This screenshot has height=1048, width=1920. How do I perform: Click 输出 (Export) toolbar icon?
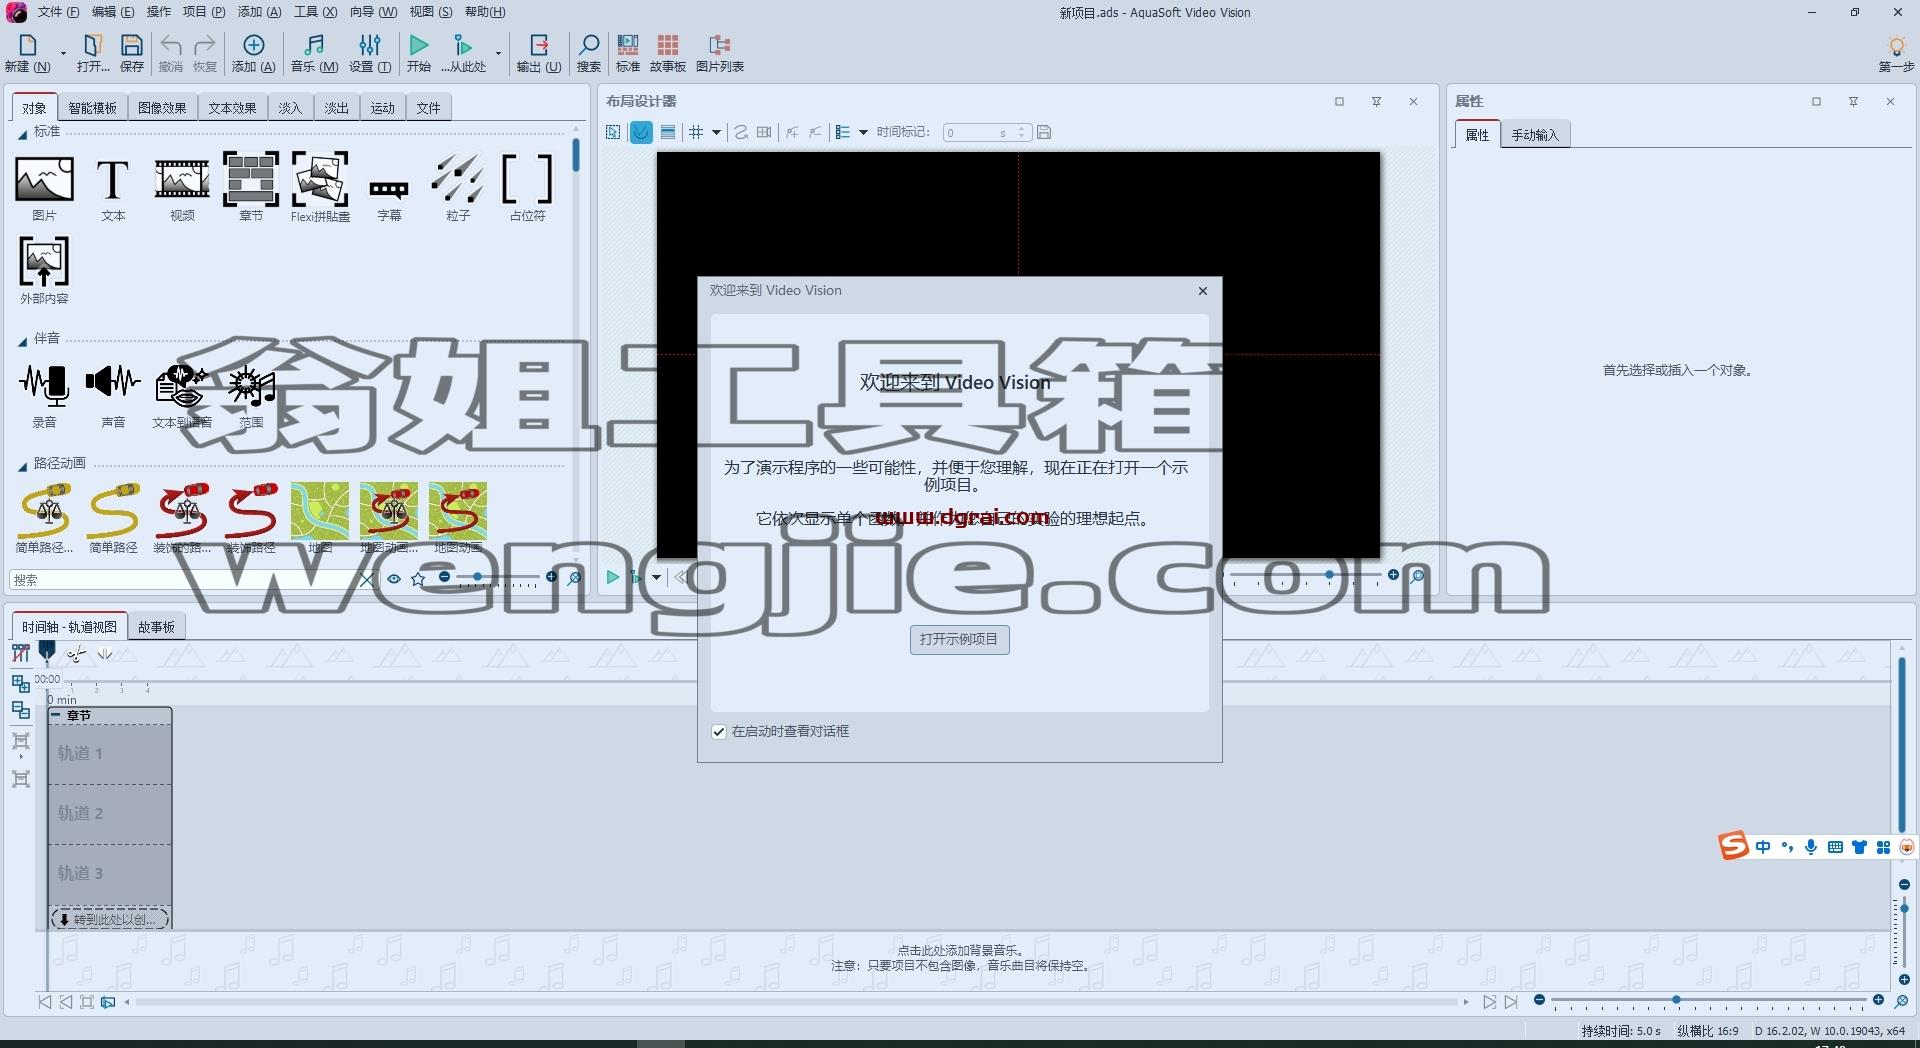coord(539,53)
